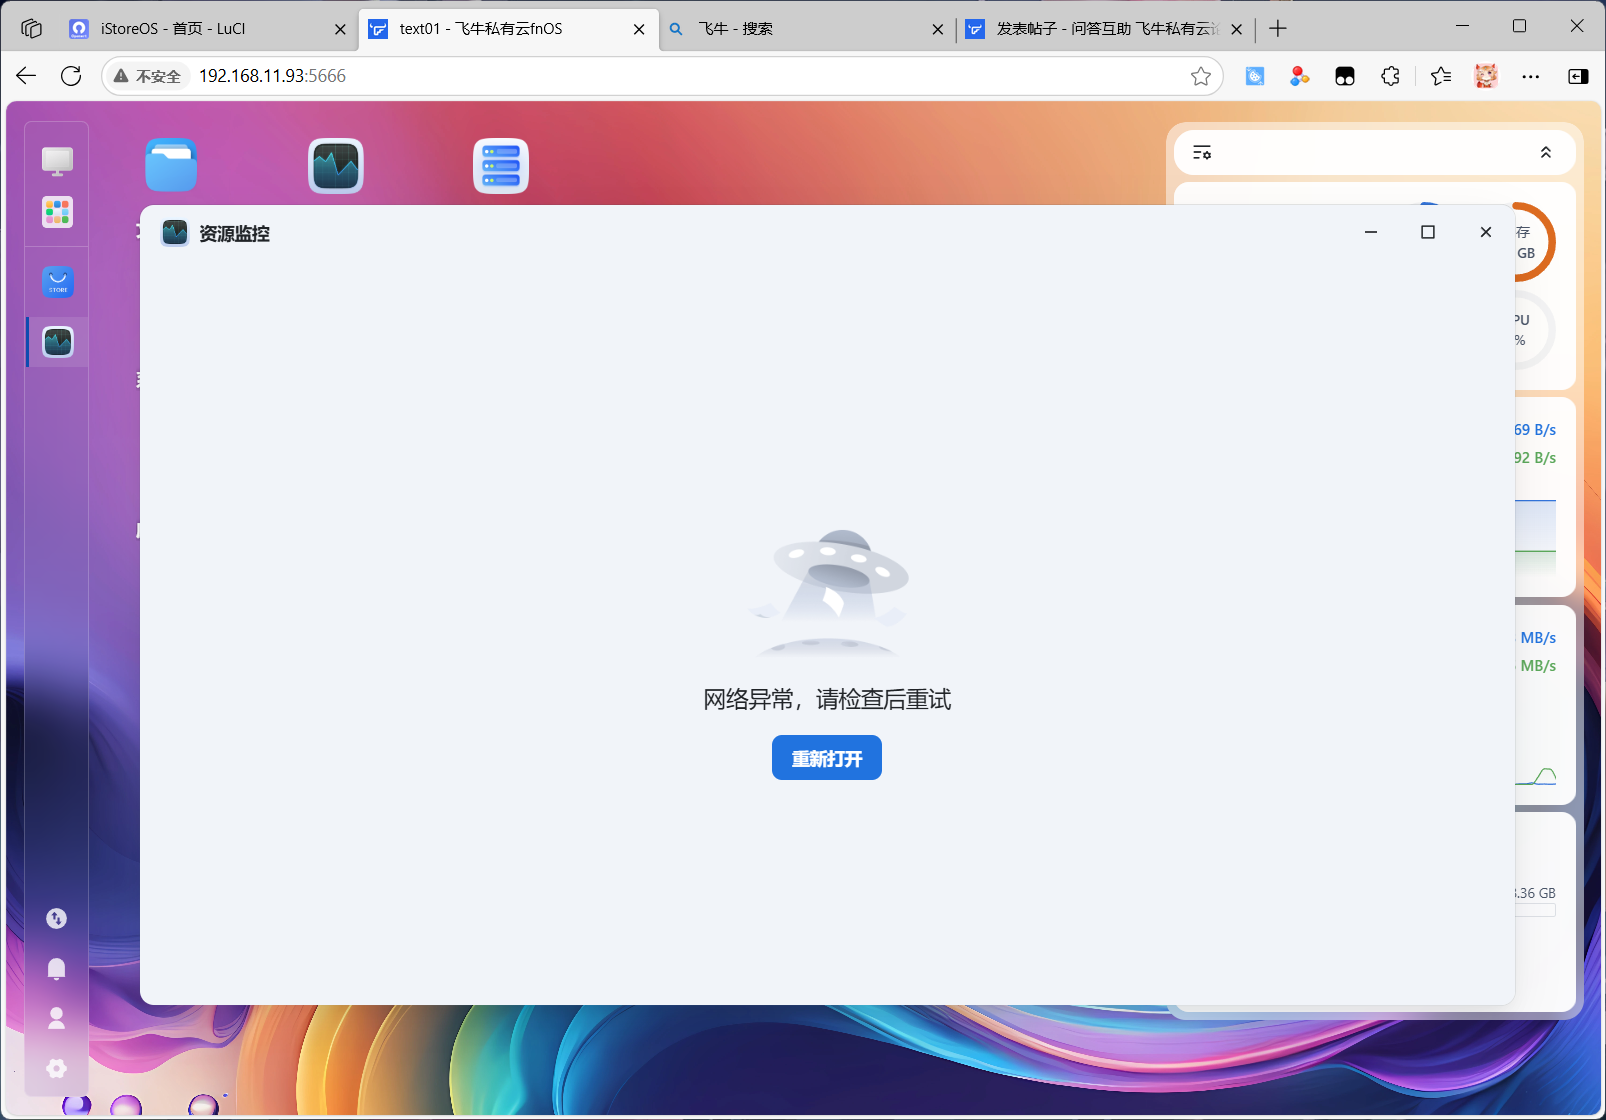Open browser extensions puzzle icon

click(1390, 76)
